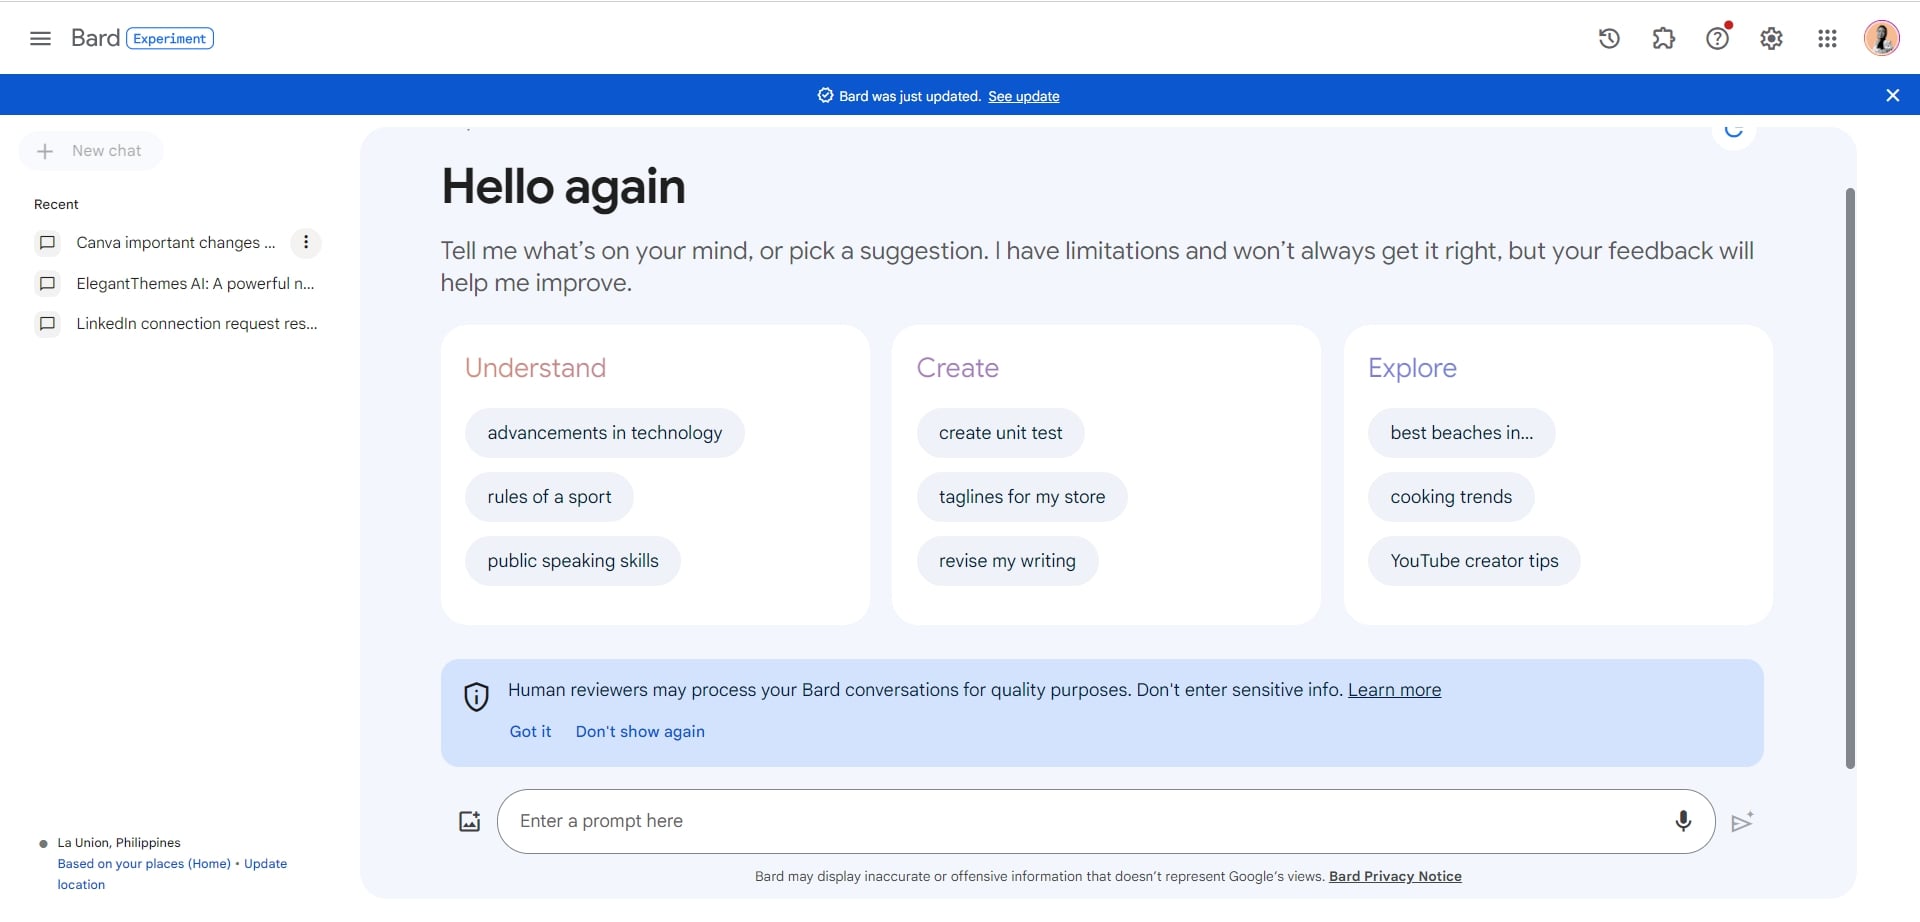Open the Help question mark icon
The width and height of the screenshot is (1920, 922).
coord(1718,39)
